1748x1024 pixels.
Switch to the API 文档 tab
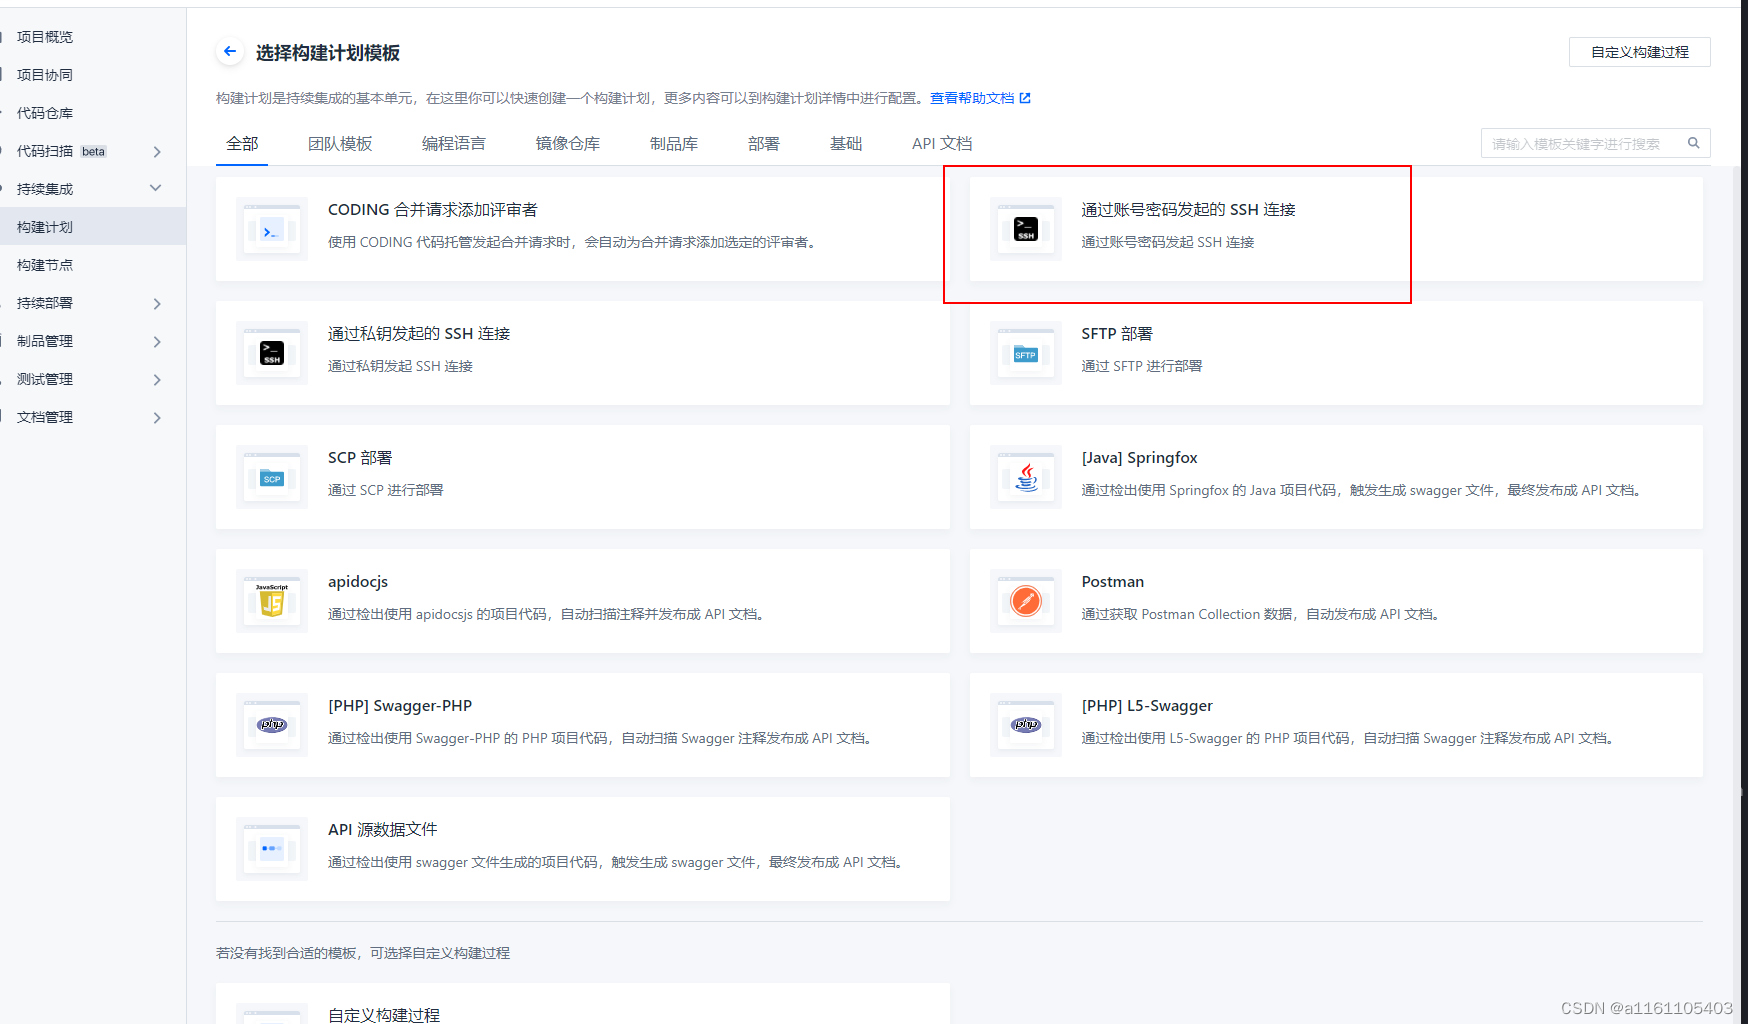click(x=942, y=143)
